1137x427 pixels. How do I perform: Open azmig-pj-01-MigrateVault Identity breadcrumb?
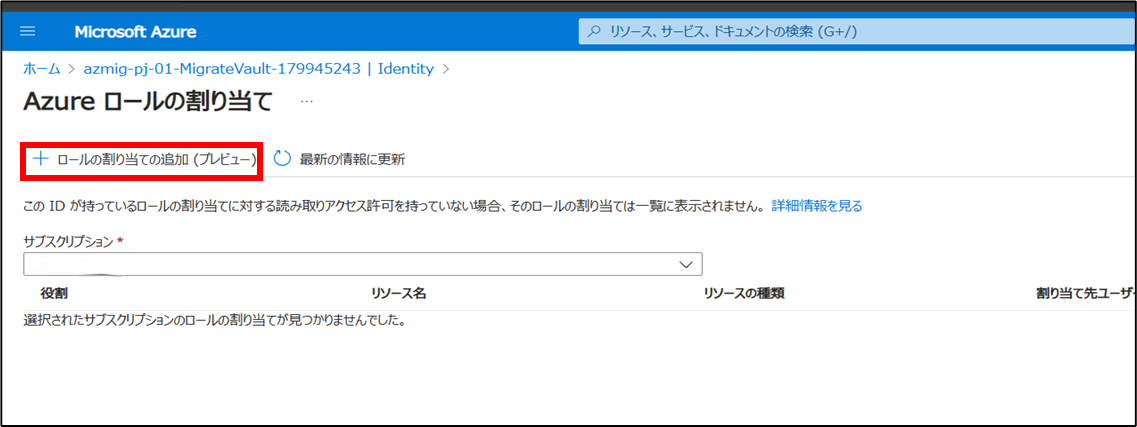pos(257,70)
